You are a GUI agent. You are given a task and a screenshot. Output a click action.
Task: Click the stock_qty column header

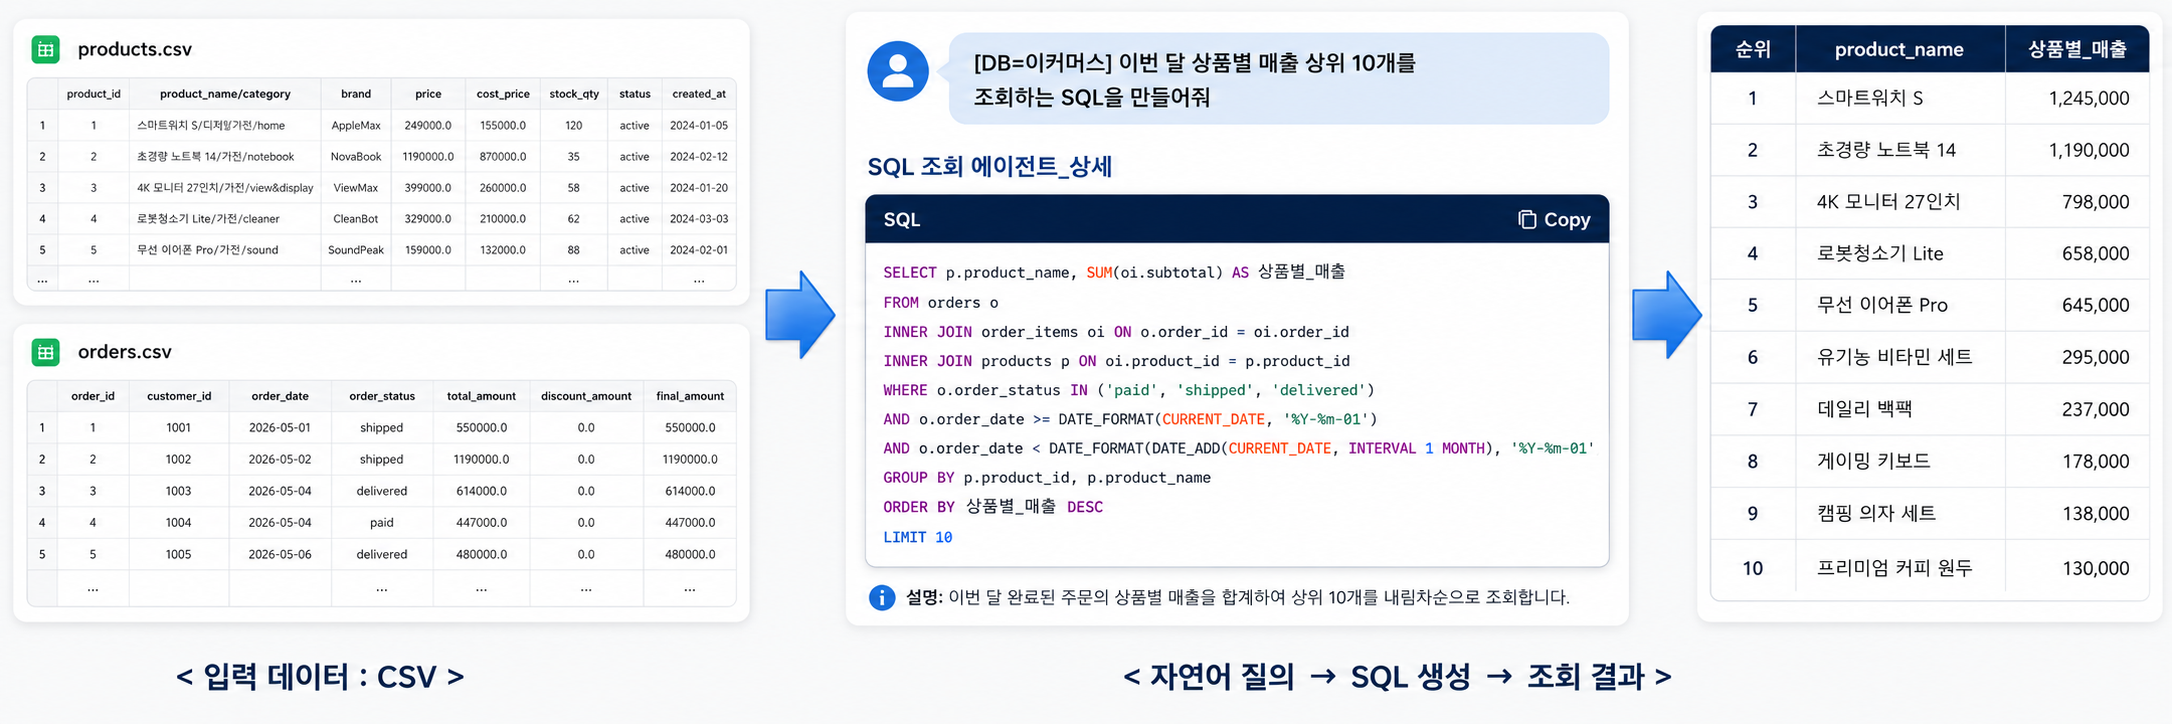coord(574,94)
